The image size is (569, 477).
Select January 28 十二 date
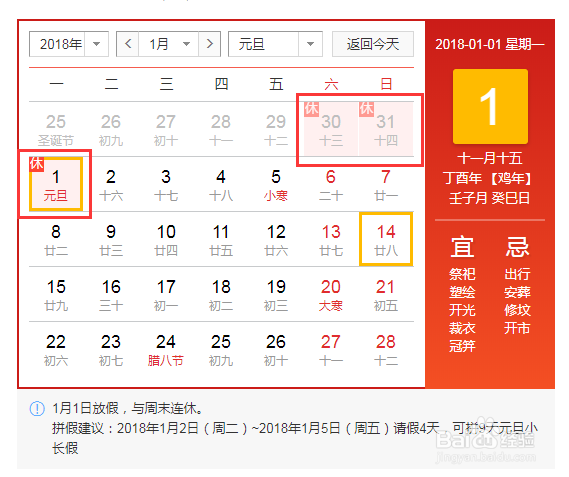click(x=386, y=349)
